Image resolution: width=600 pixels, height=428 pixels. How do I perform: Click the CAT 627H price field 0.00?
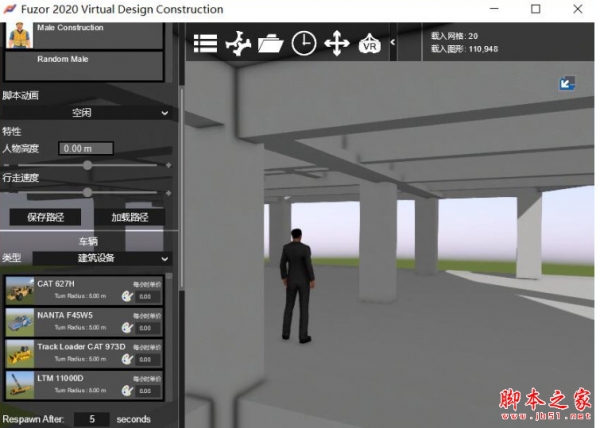pyautogui.click(x=147, y=296)
